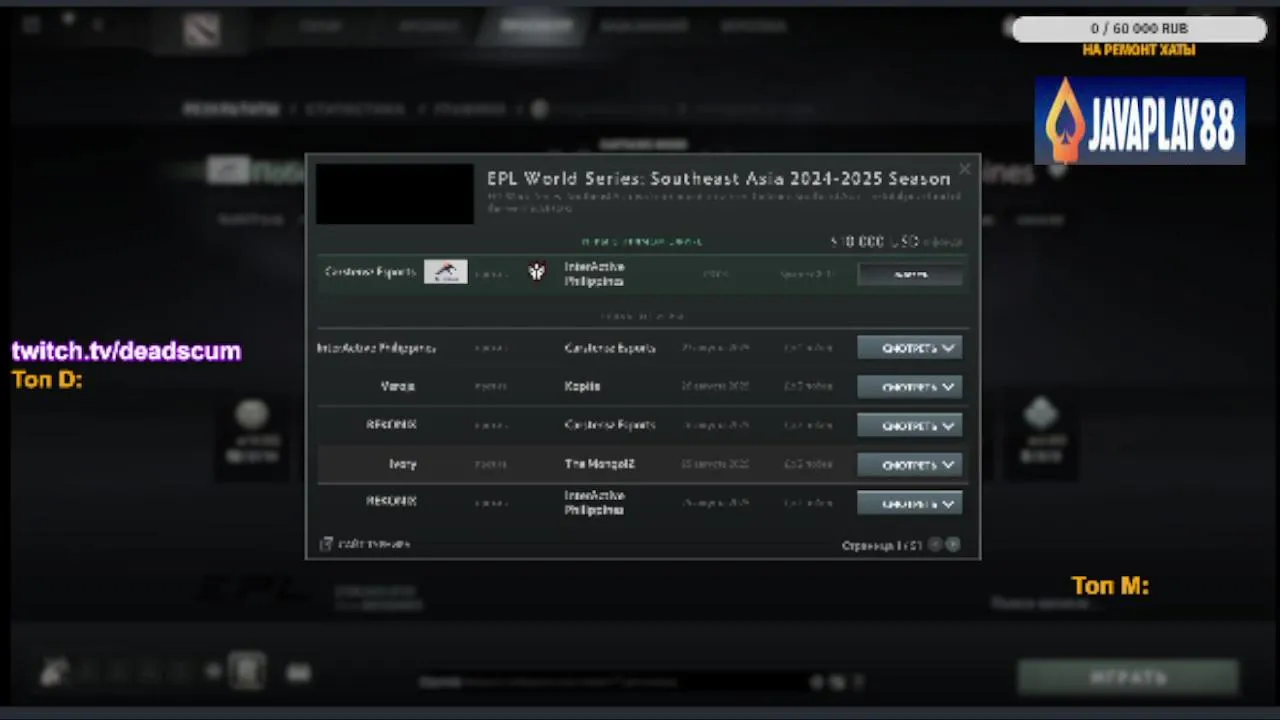This screenshot has width=1280, height=720.
Task: Watch the live Carstensz Esports match
Action: click(910, 273)
